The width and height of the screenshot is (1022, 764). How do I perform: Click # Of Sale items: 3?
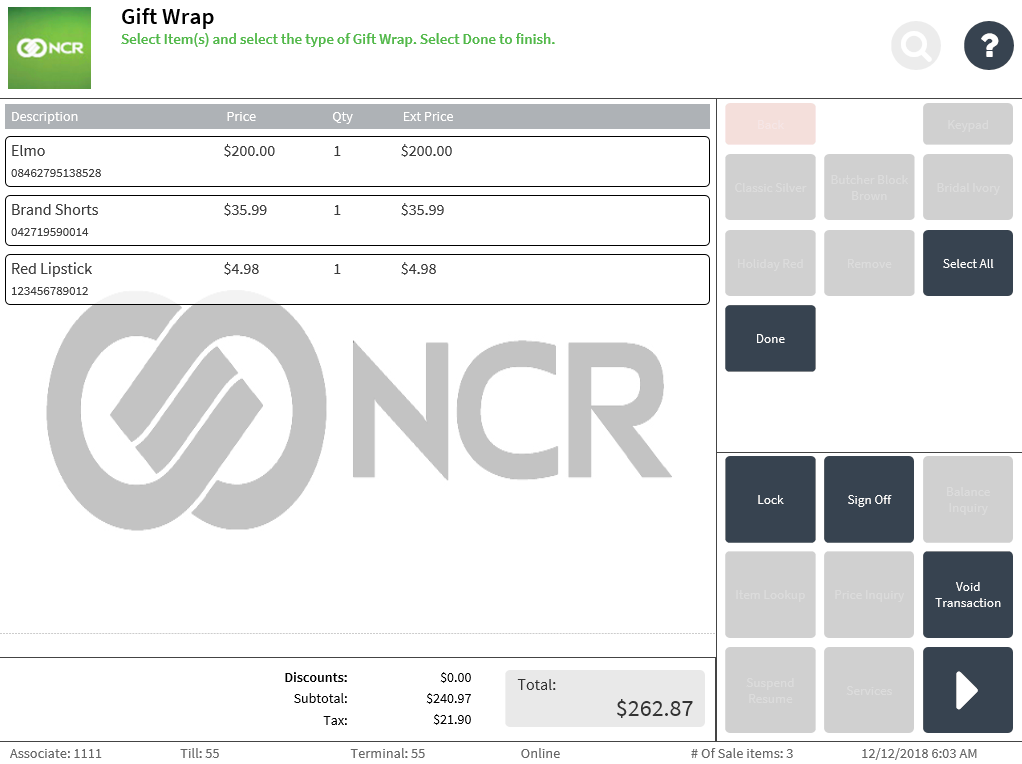tap(742, 754)
